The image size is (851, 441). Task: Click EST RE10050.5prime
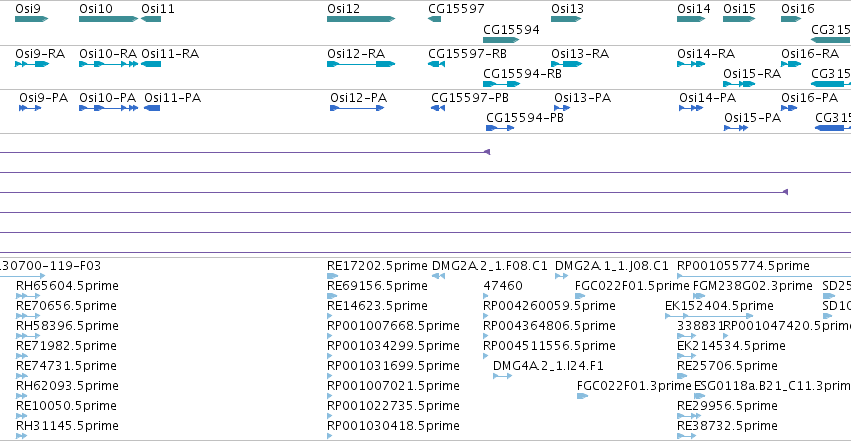point(66,406)
